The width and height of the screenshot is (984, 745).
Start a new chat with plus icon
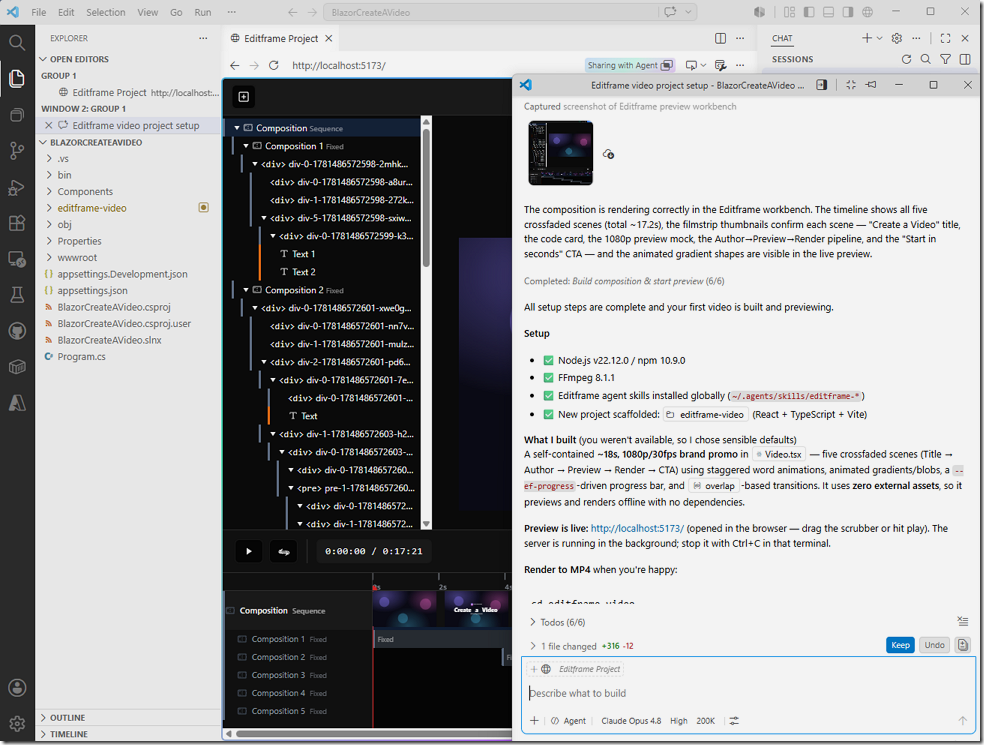click(867, 38)
